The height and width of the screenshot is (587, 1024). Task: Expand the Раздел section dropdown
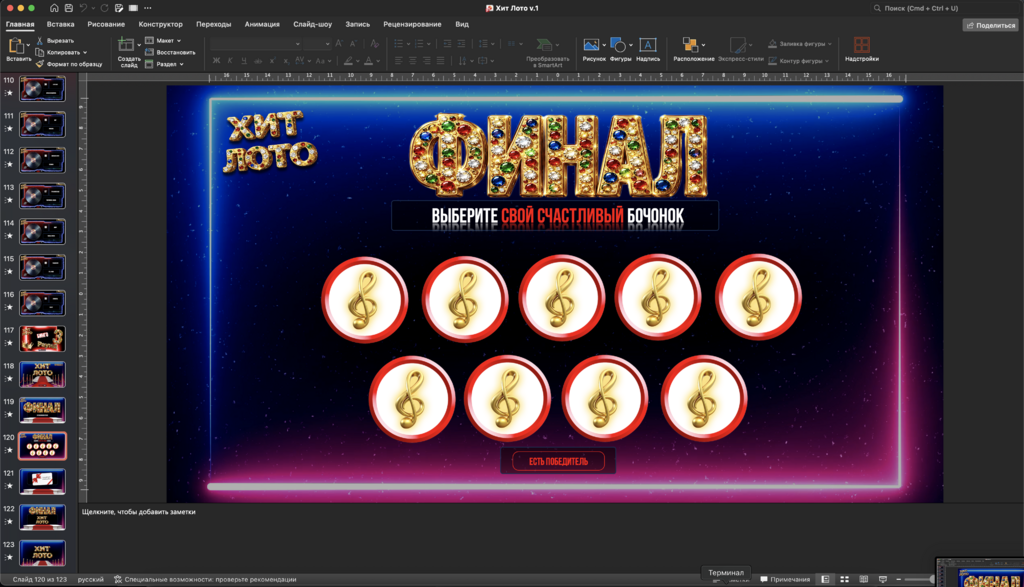[x=165, y=64]
